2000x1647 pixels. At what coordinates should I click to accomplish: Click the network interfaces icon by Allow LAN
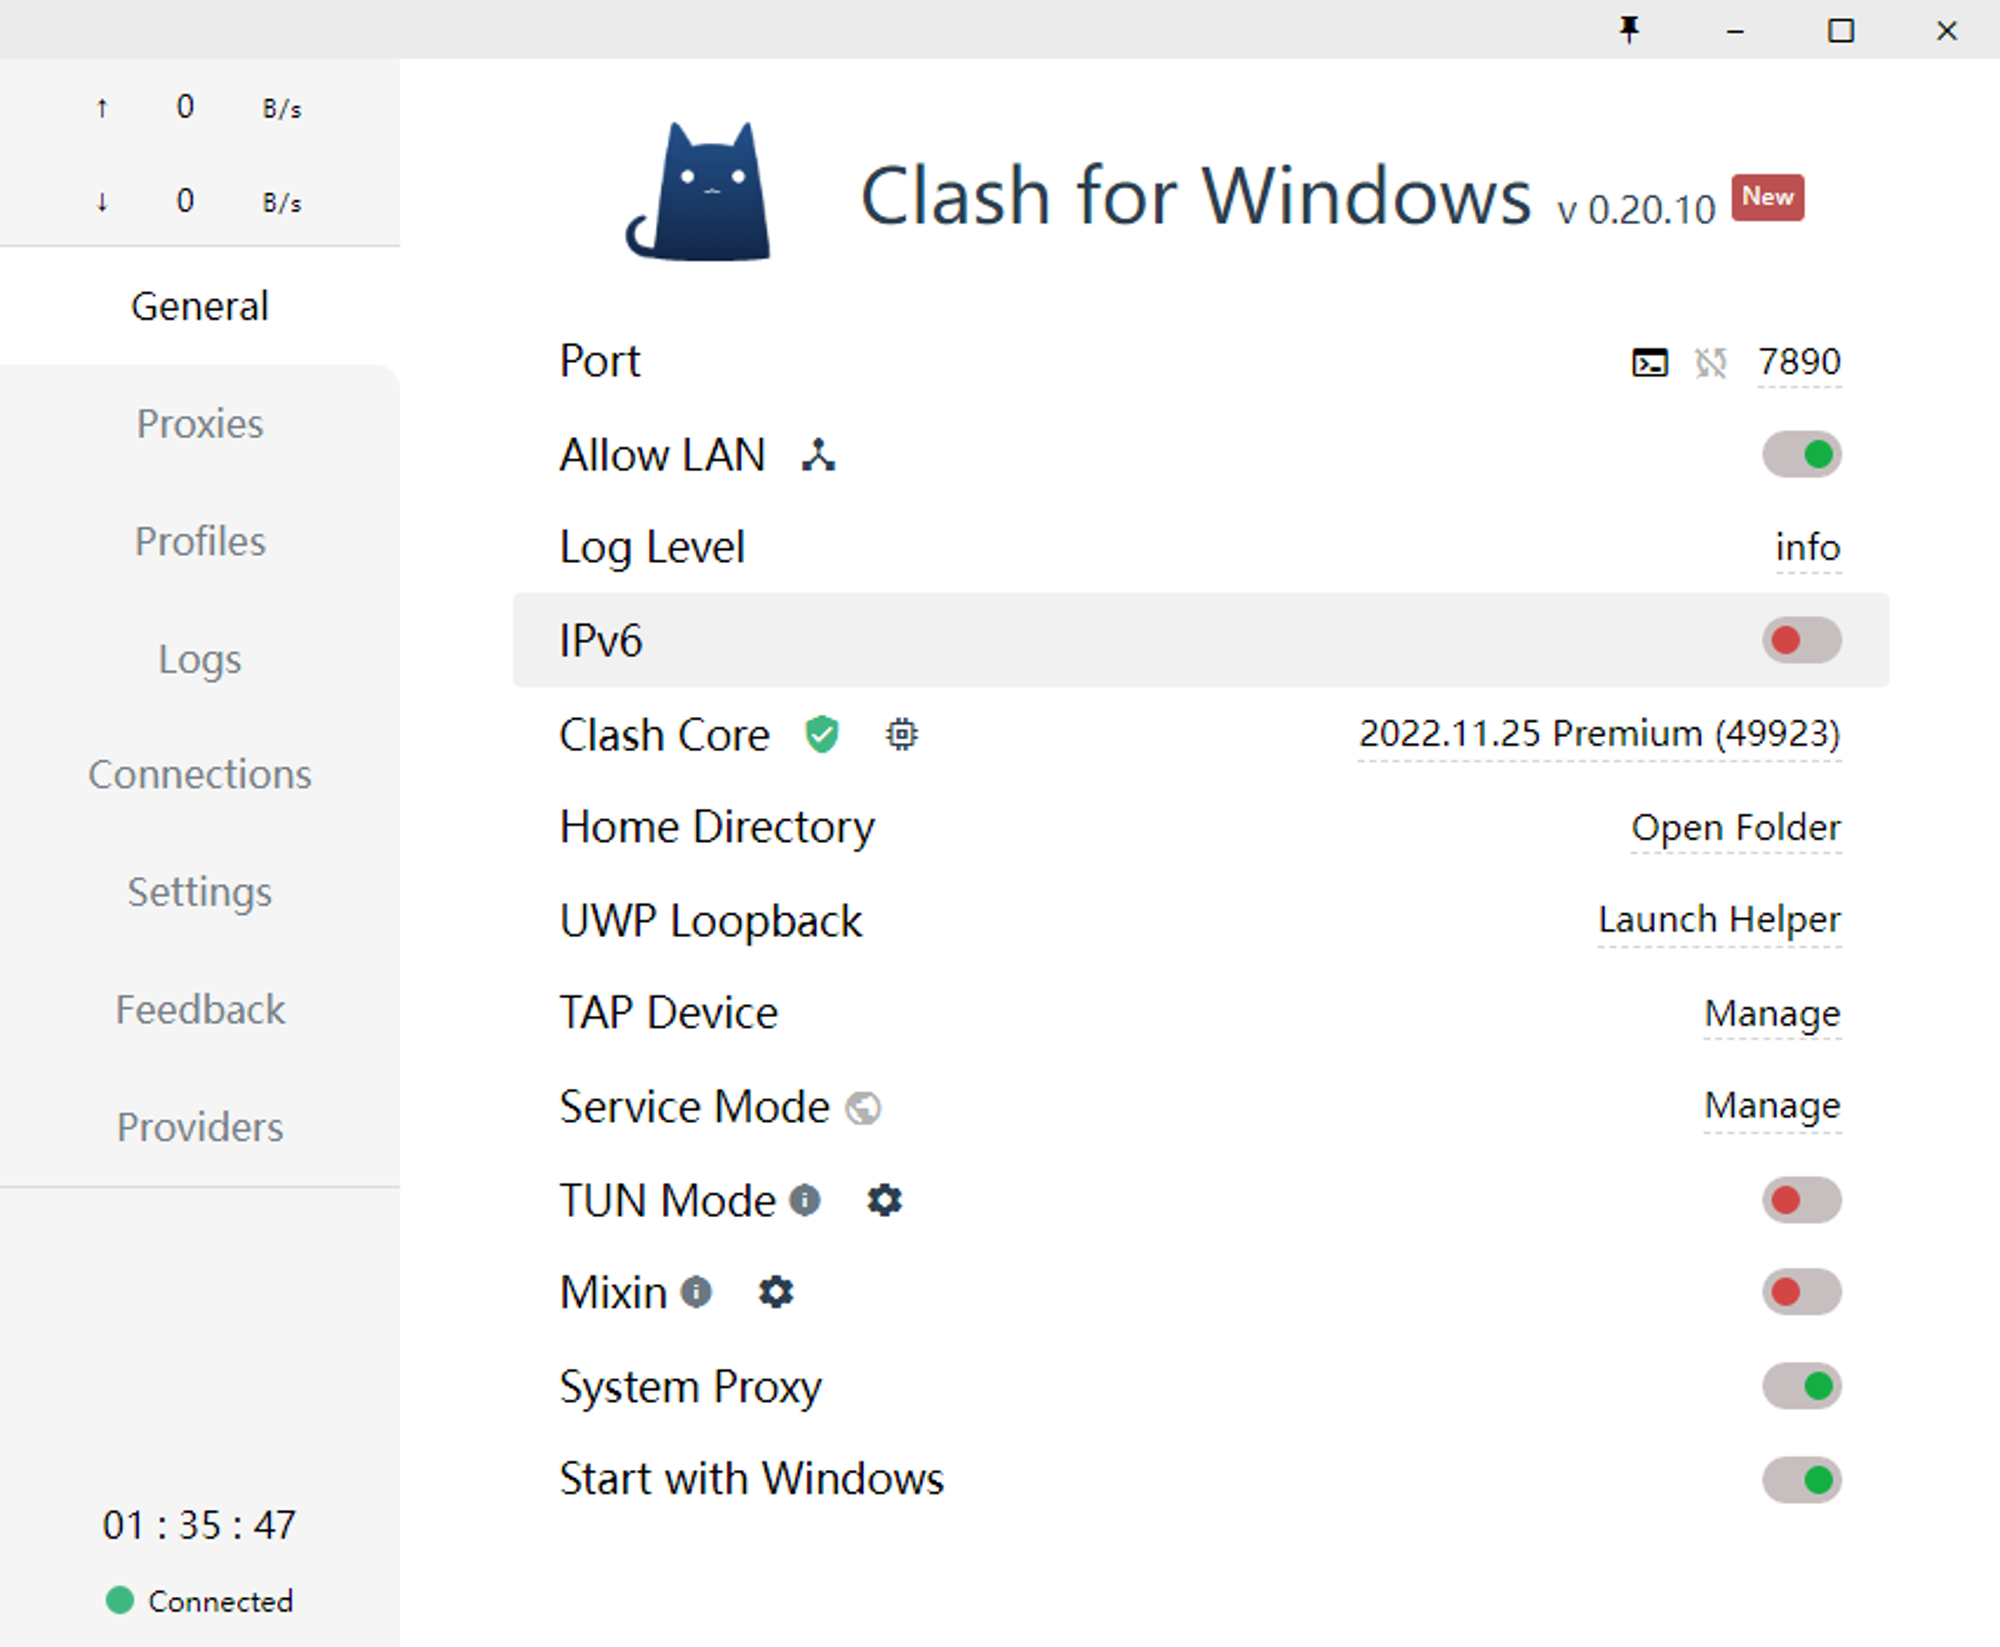click(818, 455)
